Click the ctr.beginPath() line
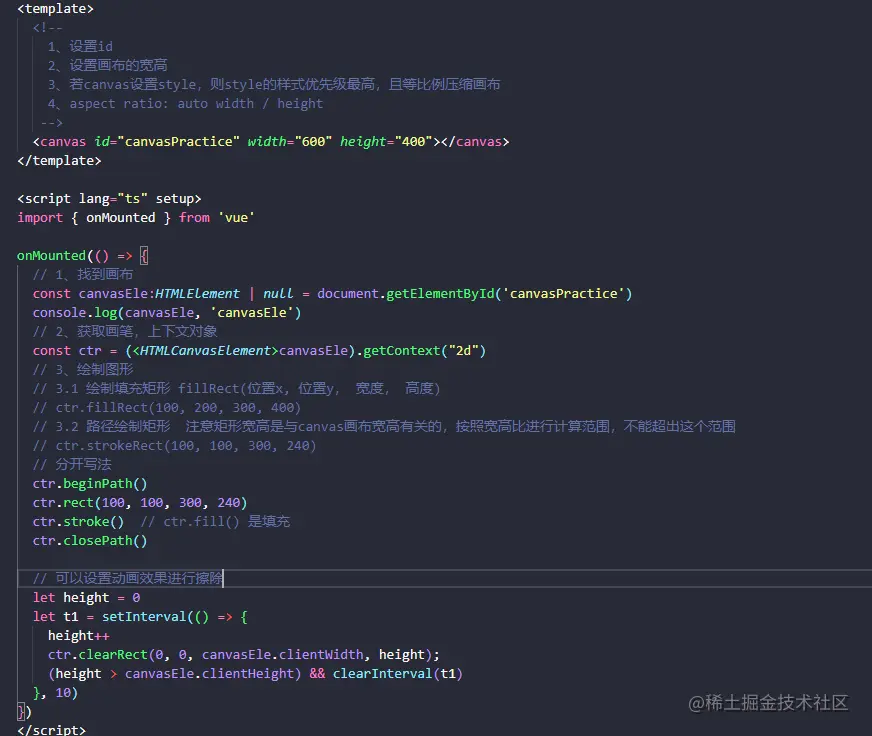Viewport: 872px width, 736px height. [x=90, y=483]
